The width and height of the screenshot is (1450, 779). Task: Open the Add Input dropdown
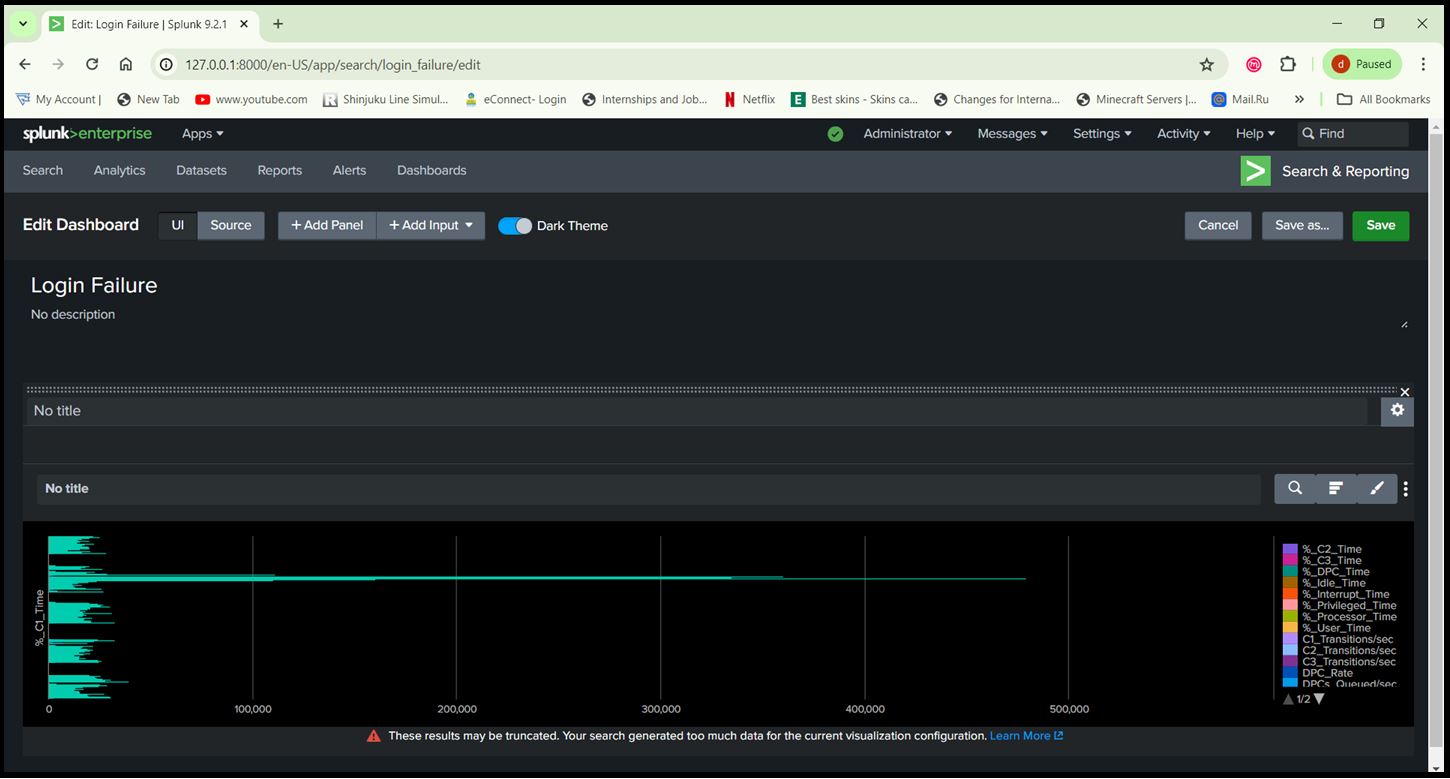(x=430, y=225)
